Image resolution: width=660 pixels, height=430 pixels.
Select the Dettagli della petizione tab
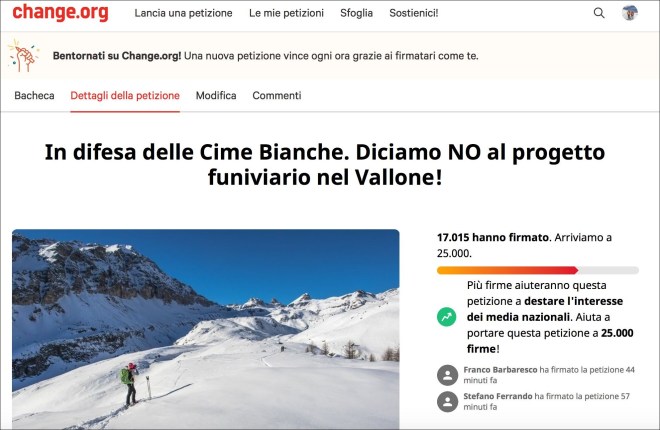[x=125, y=96]
